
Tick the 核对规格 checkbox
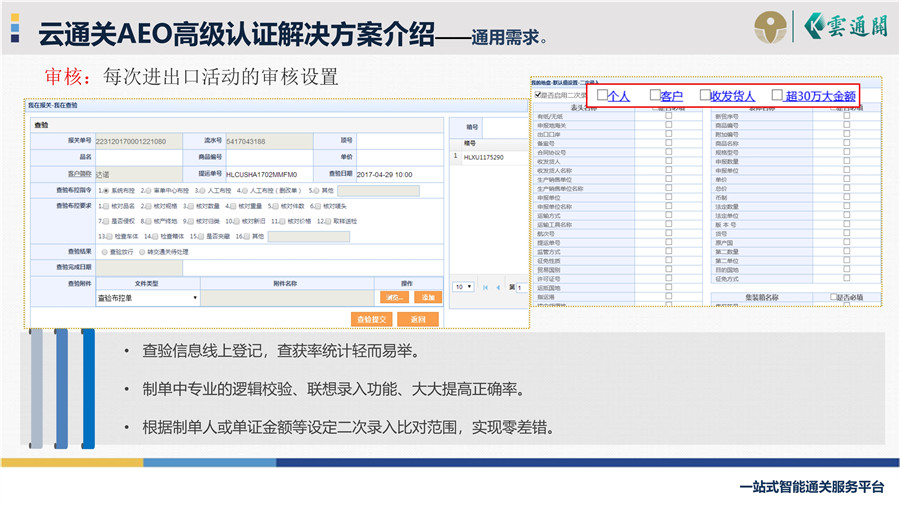click(x=149, y=206)
